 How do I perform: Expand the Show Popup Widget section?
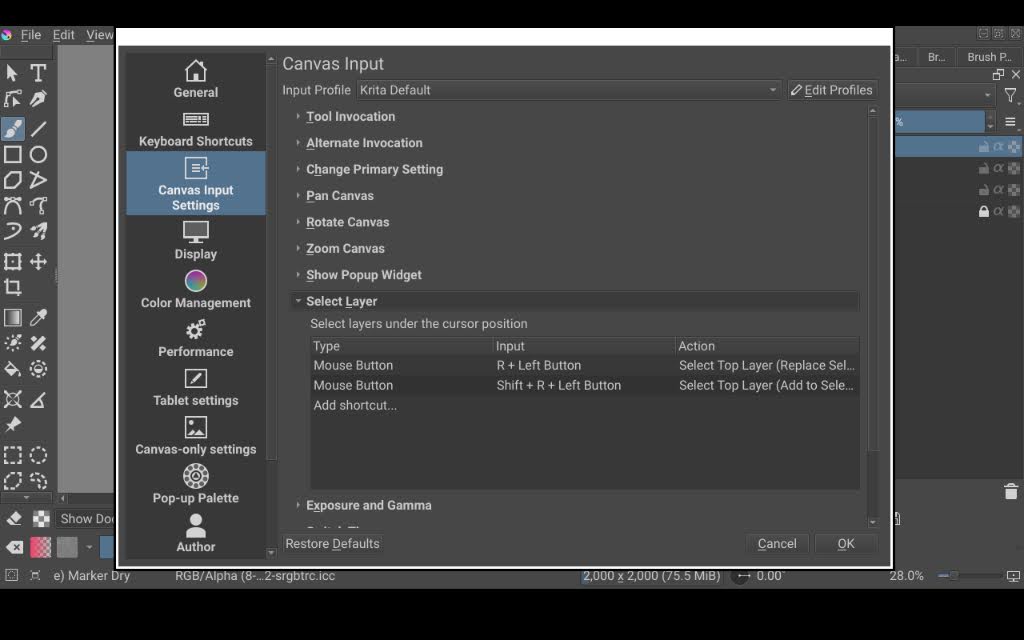click(364, 275)
